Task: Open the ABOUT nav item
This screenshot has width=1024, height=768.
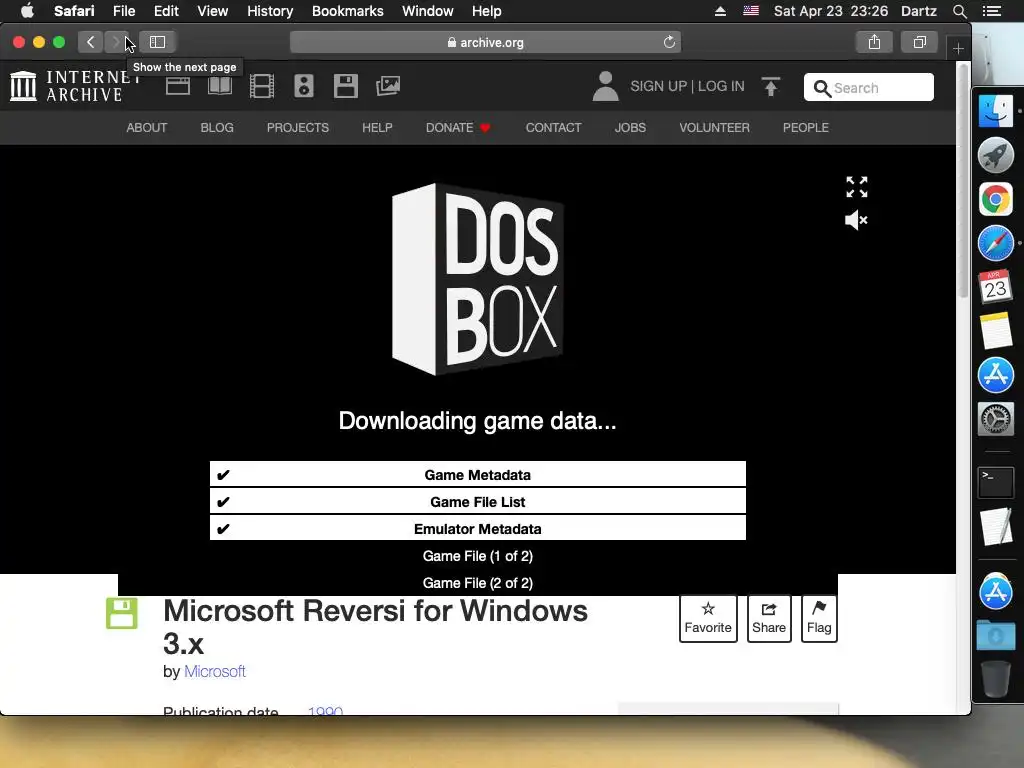Action: tap(146, 128)
